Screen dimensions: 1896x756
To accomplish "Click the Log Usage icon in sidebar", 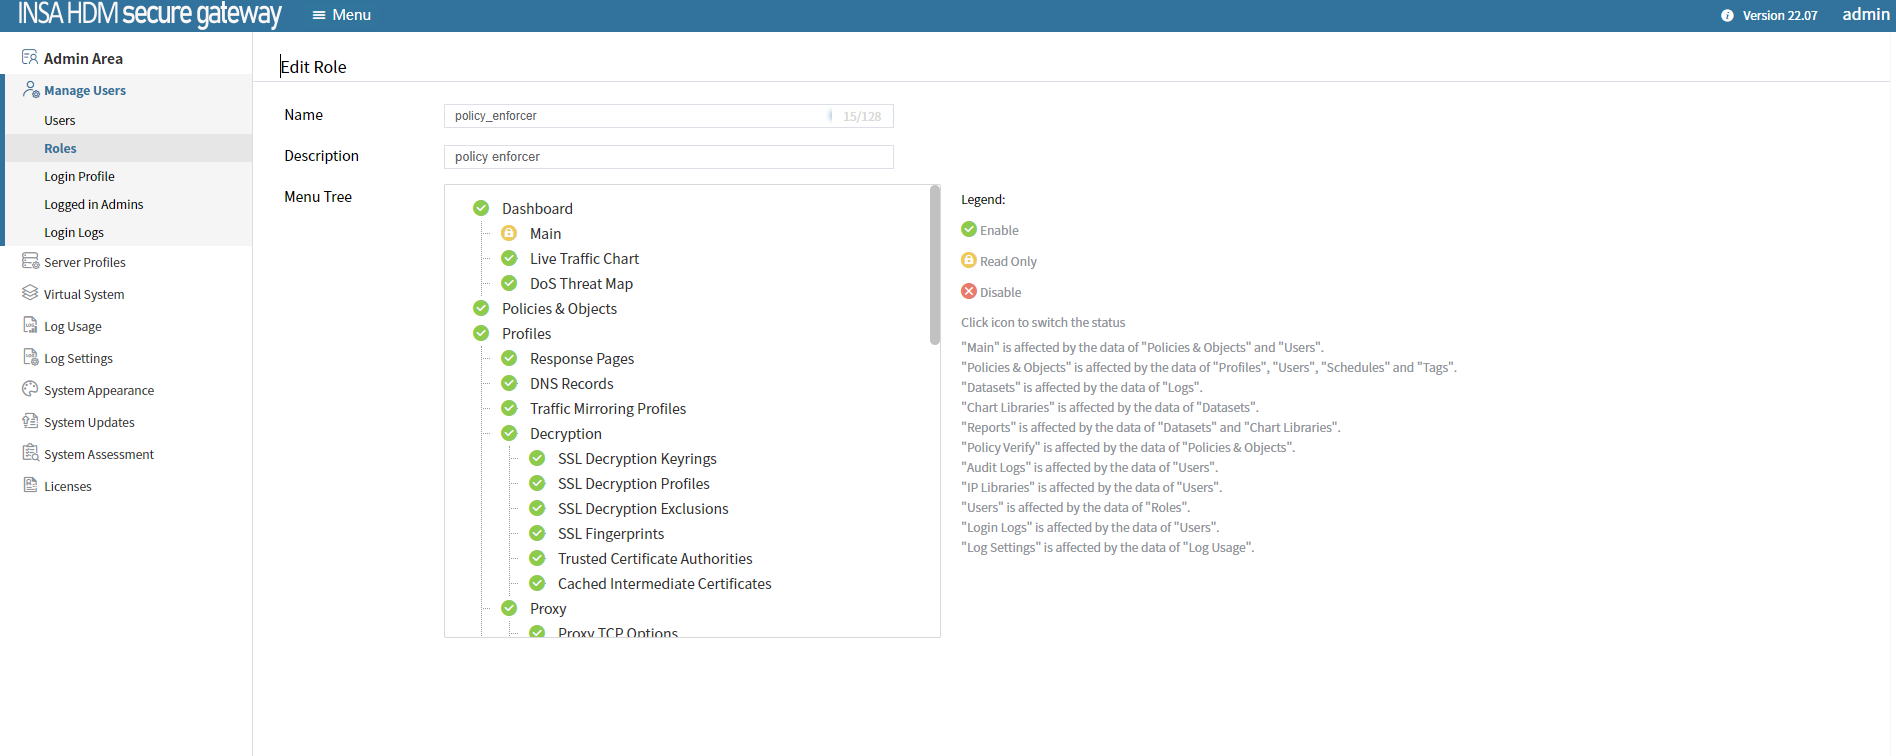I will 30,326.
